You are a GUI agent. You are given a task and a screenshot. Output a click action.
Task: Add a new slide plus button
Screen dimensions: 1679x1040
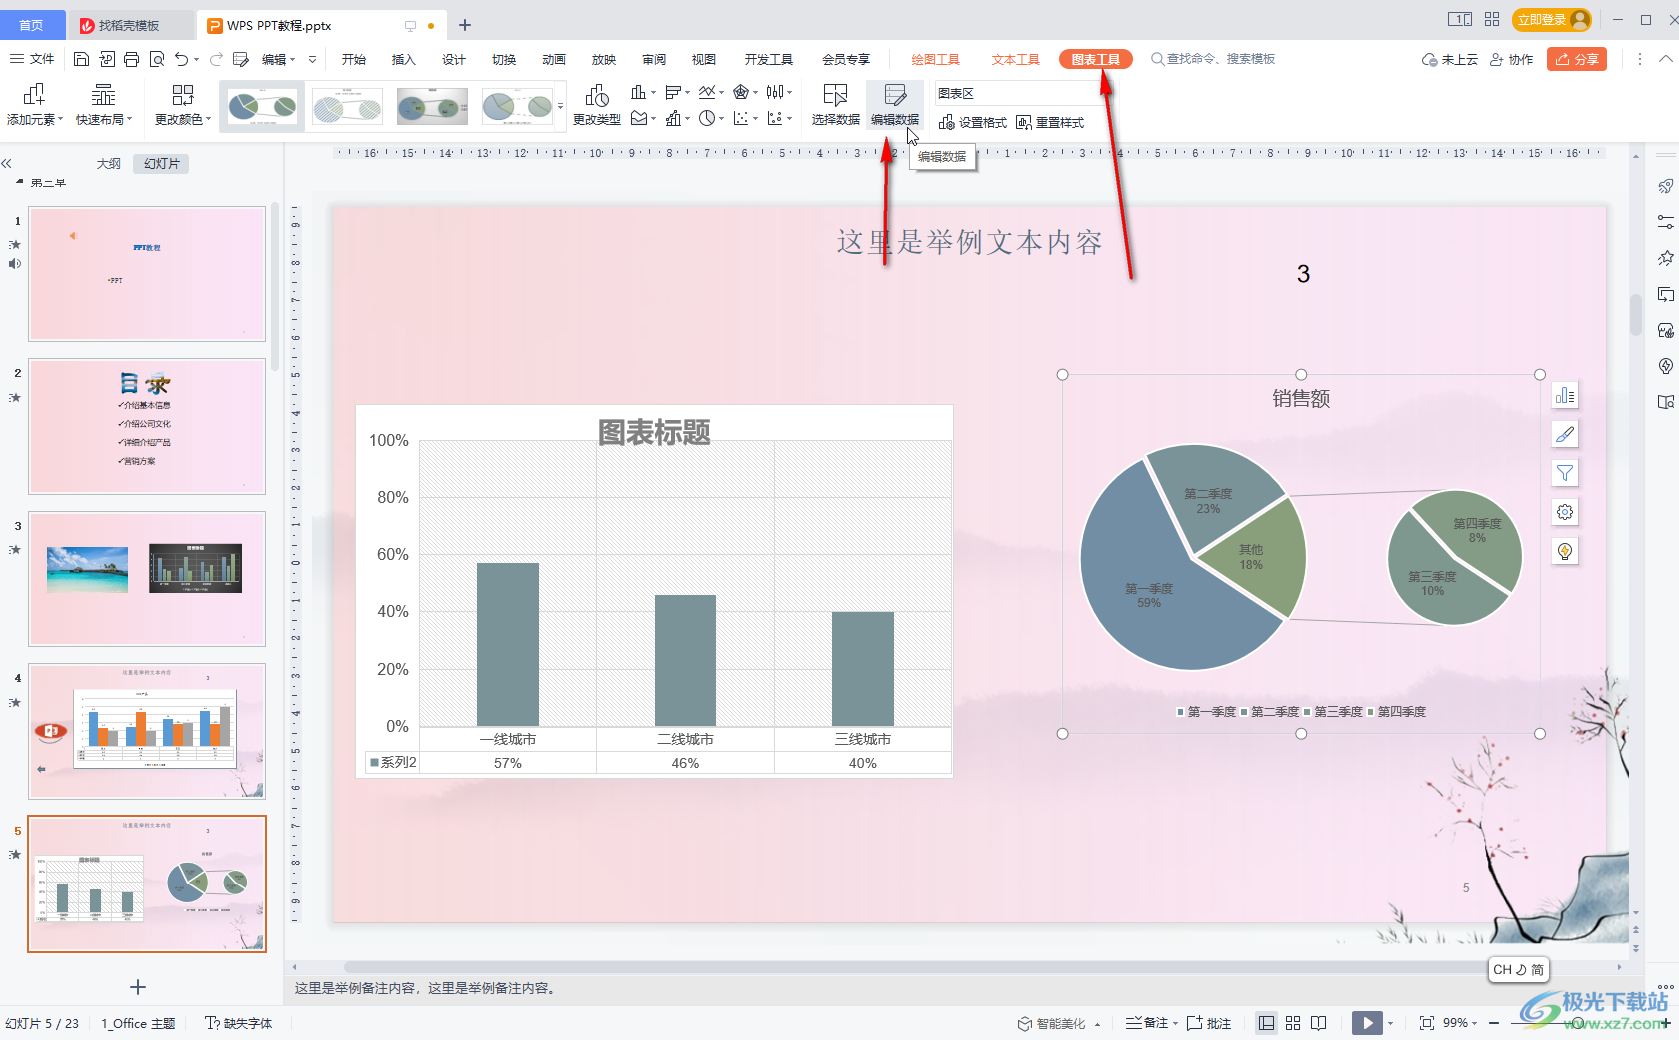pyautogui.click(x=138, y=987)
